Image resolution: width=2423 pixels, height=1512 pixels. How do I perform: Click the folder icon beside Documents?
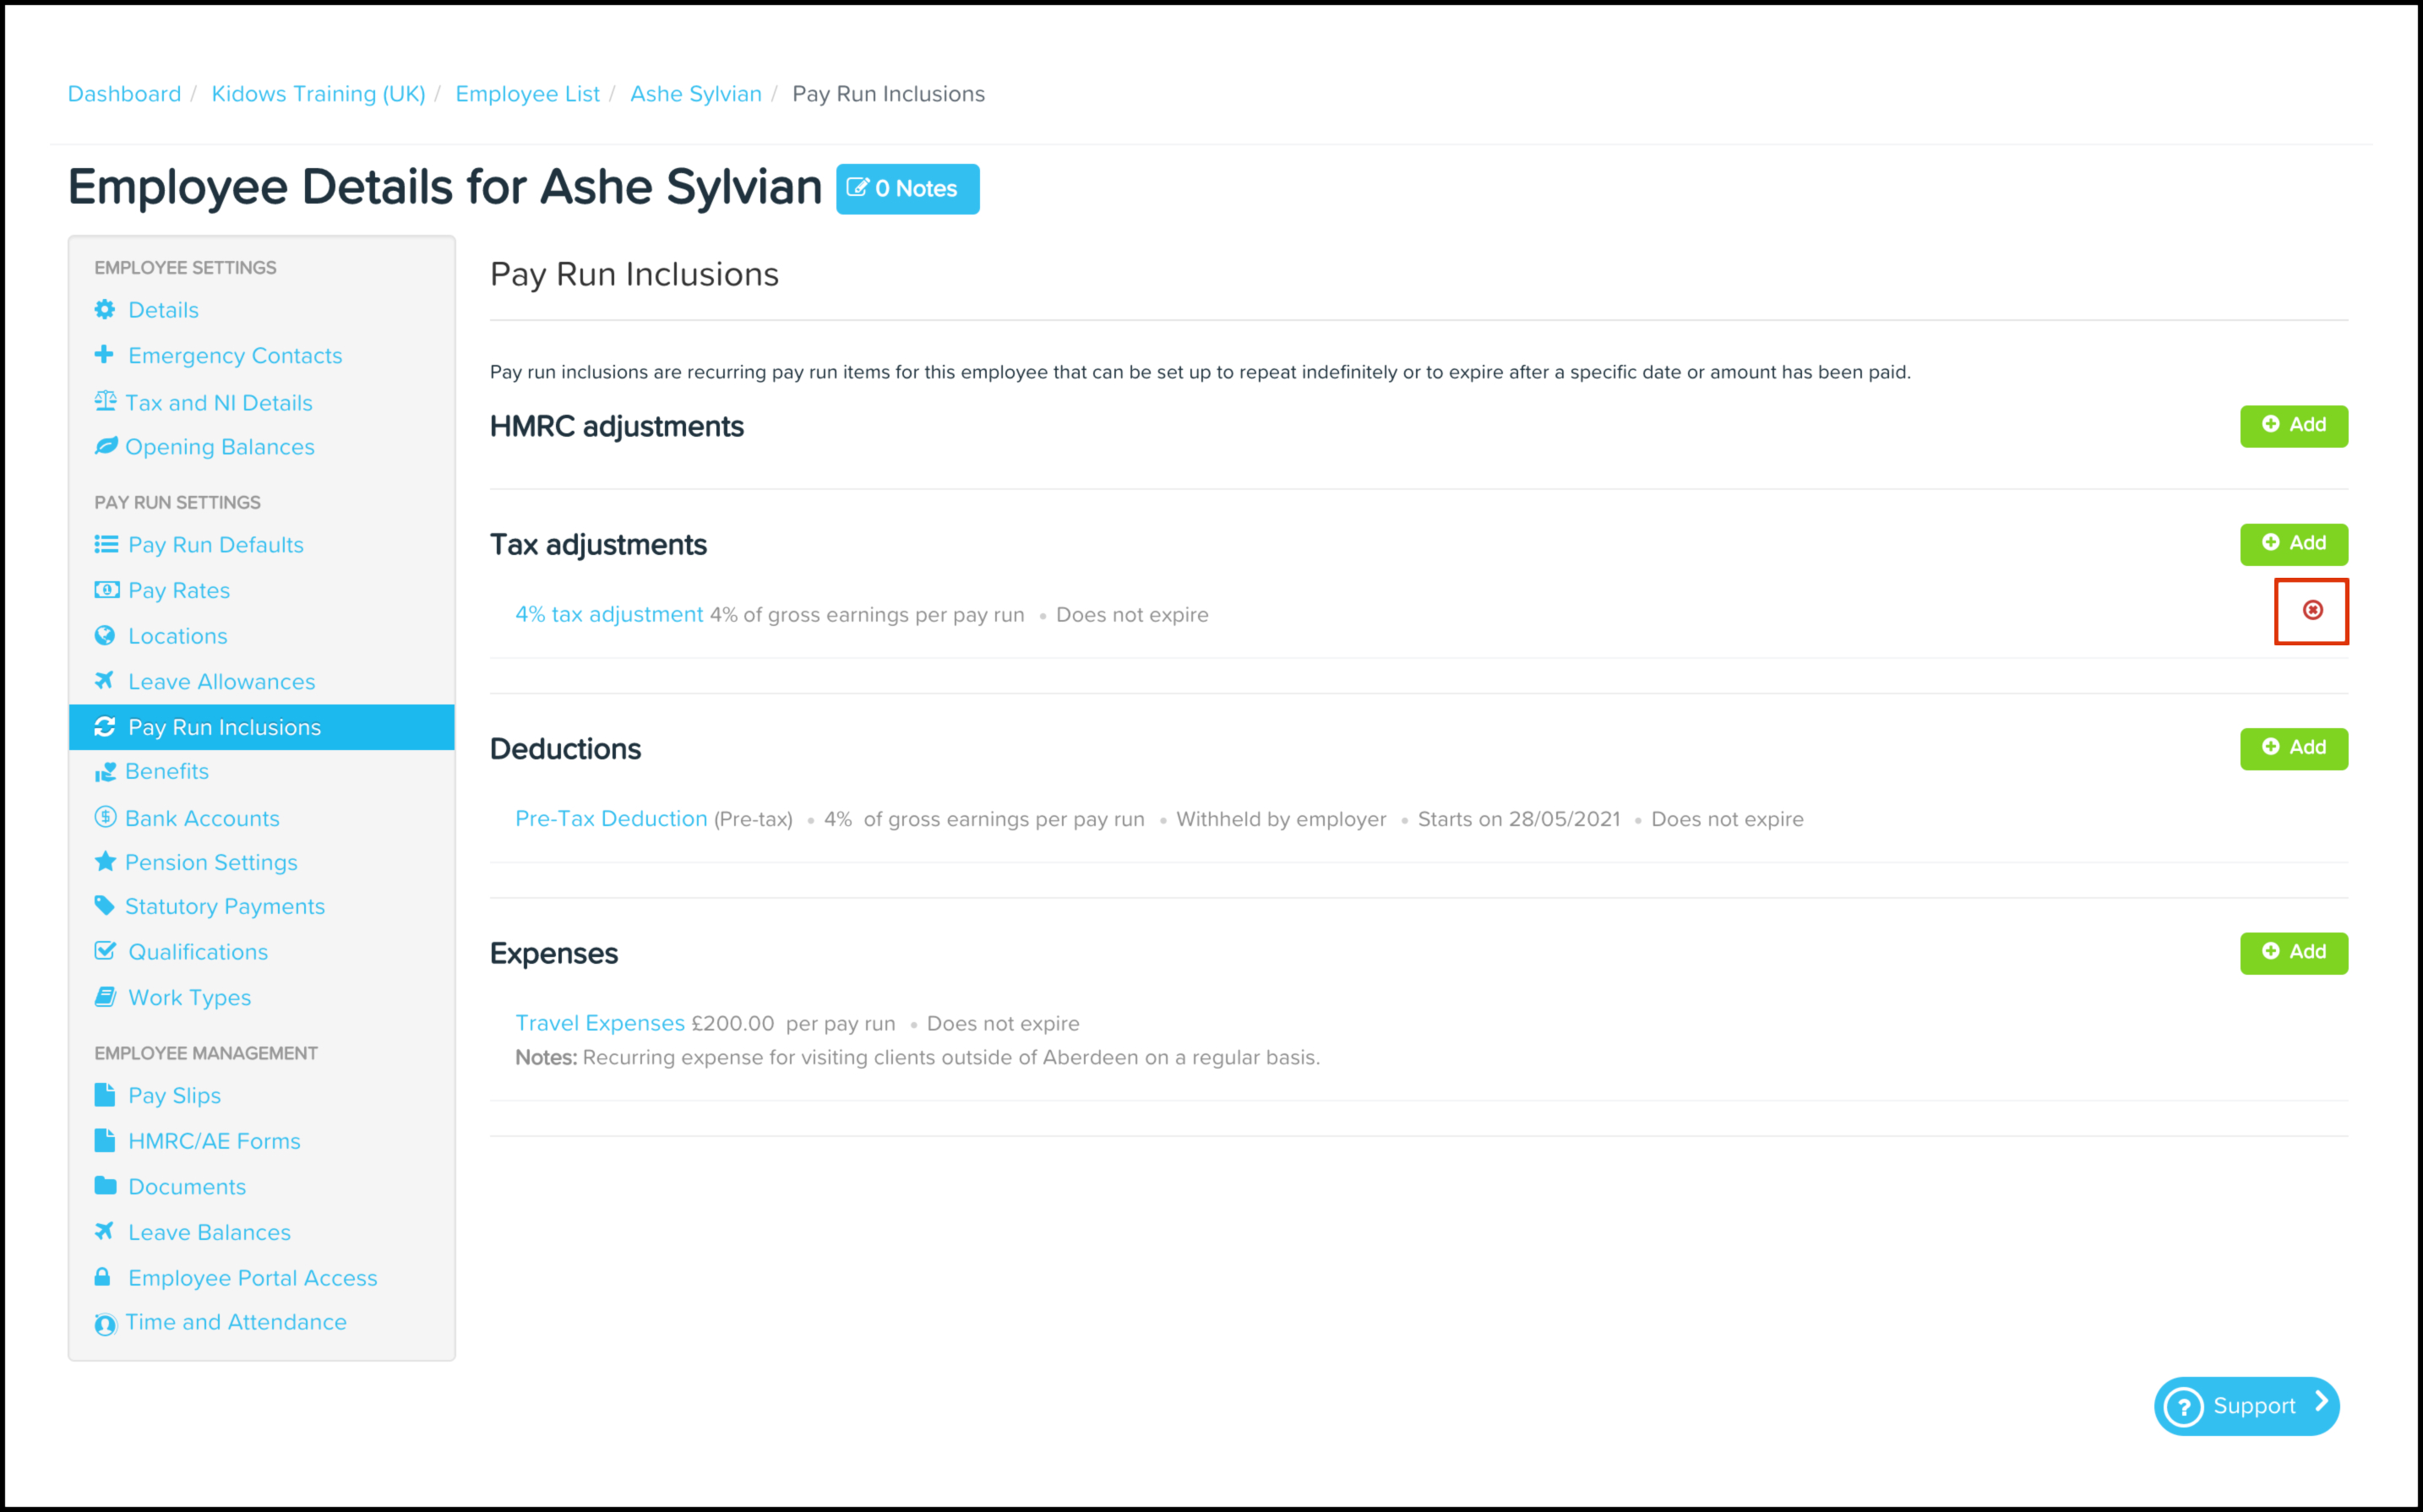(105, 1186)
